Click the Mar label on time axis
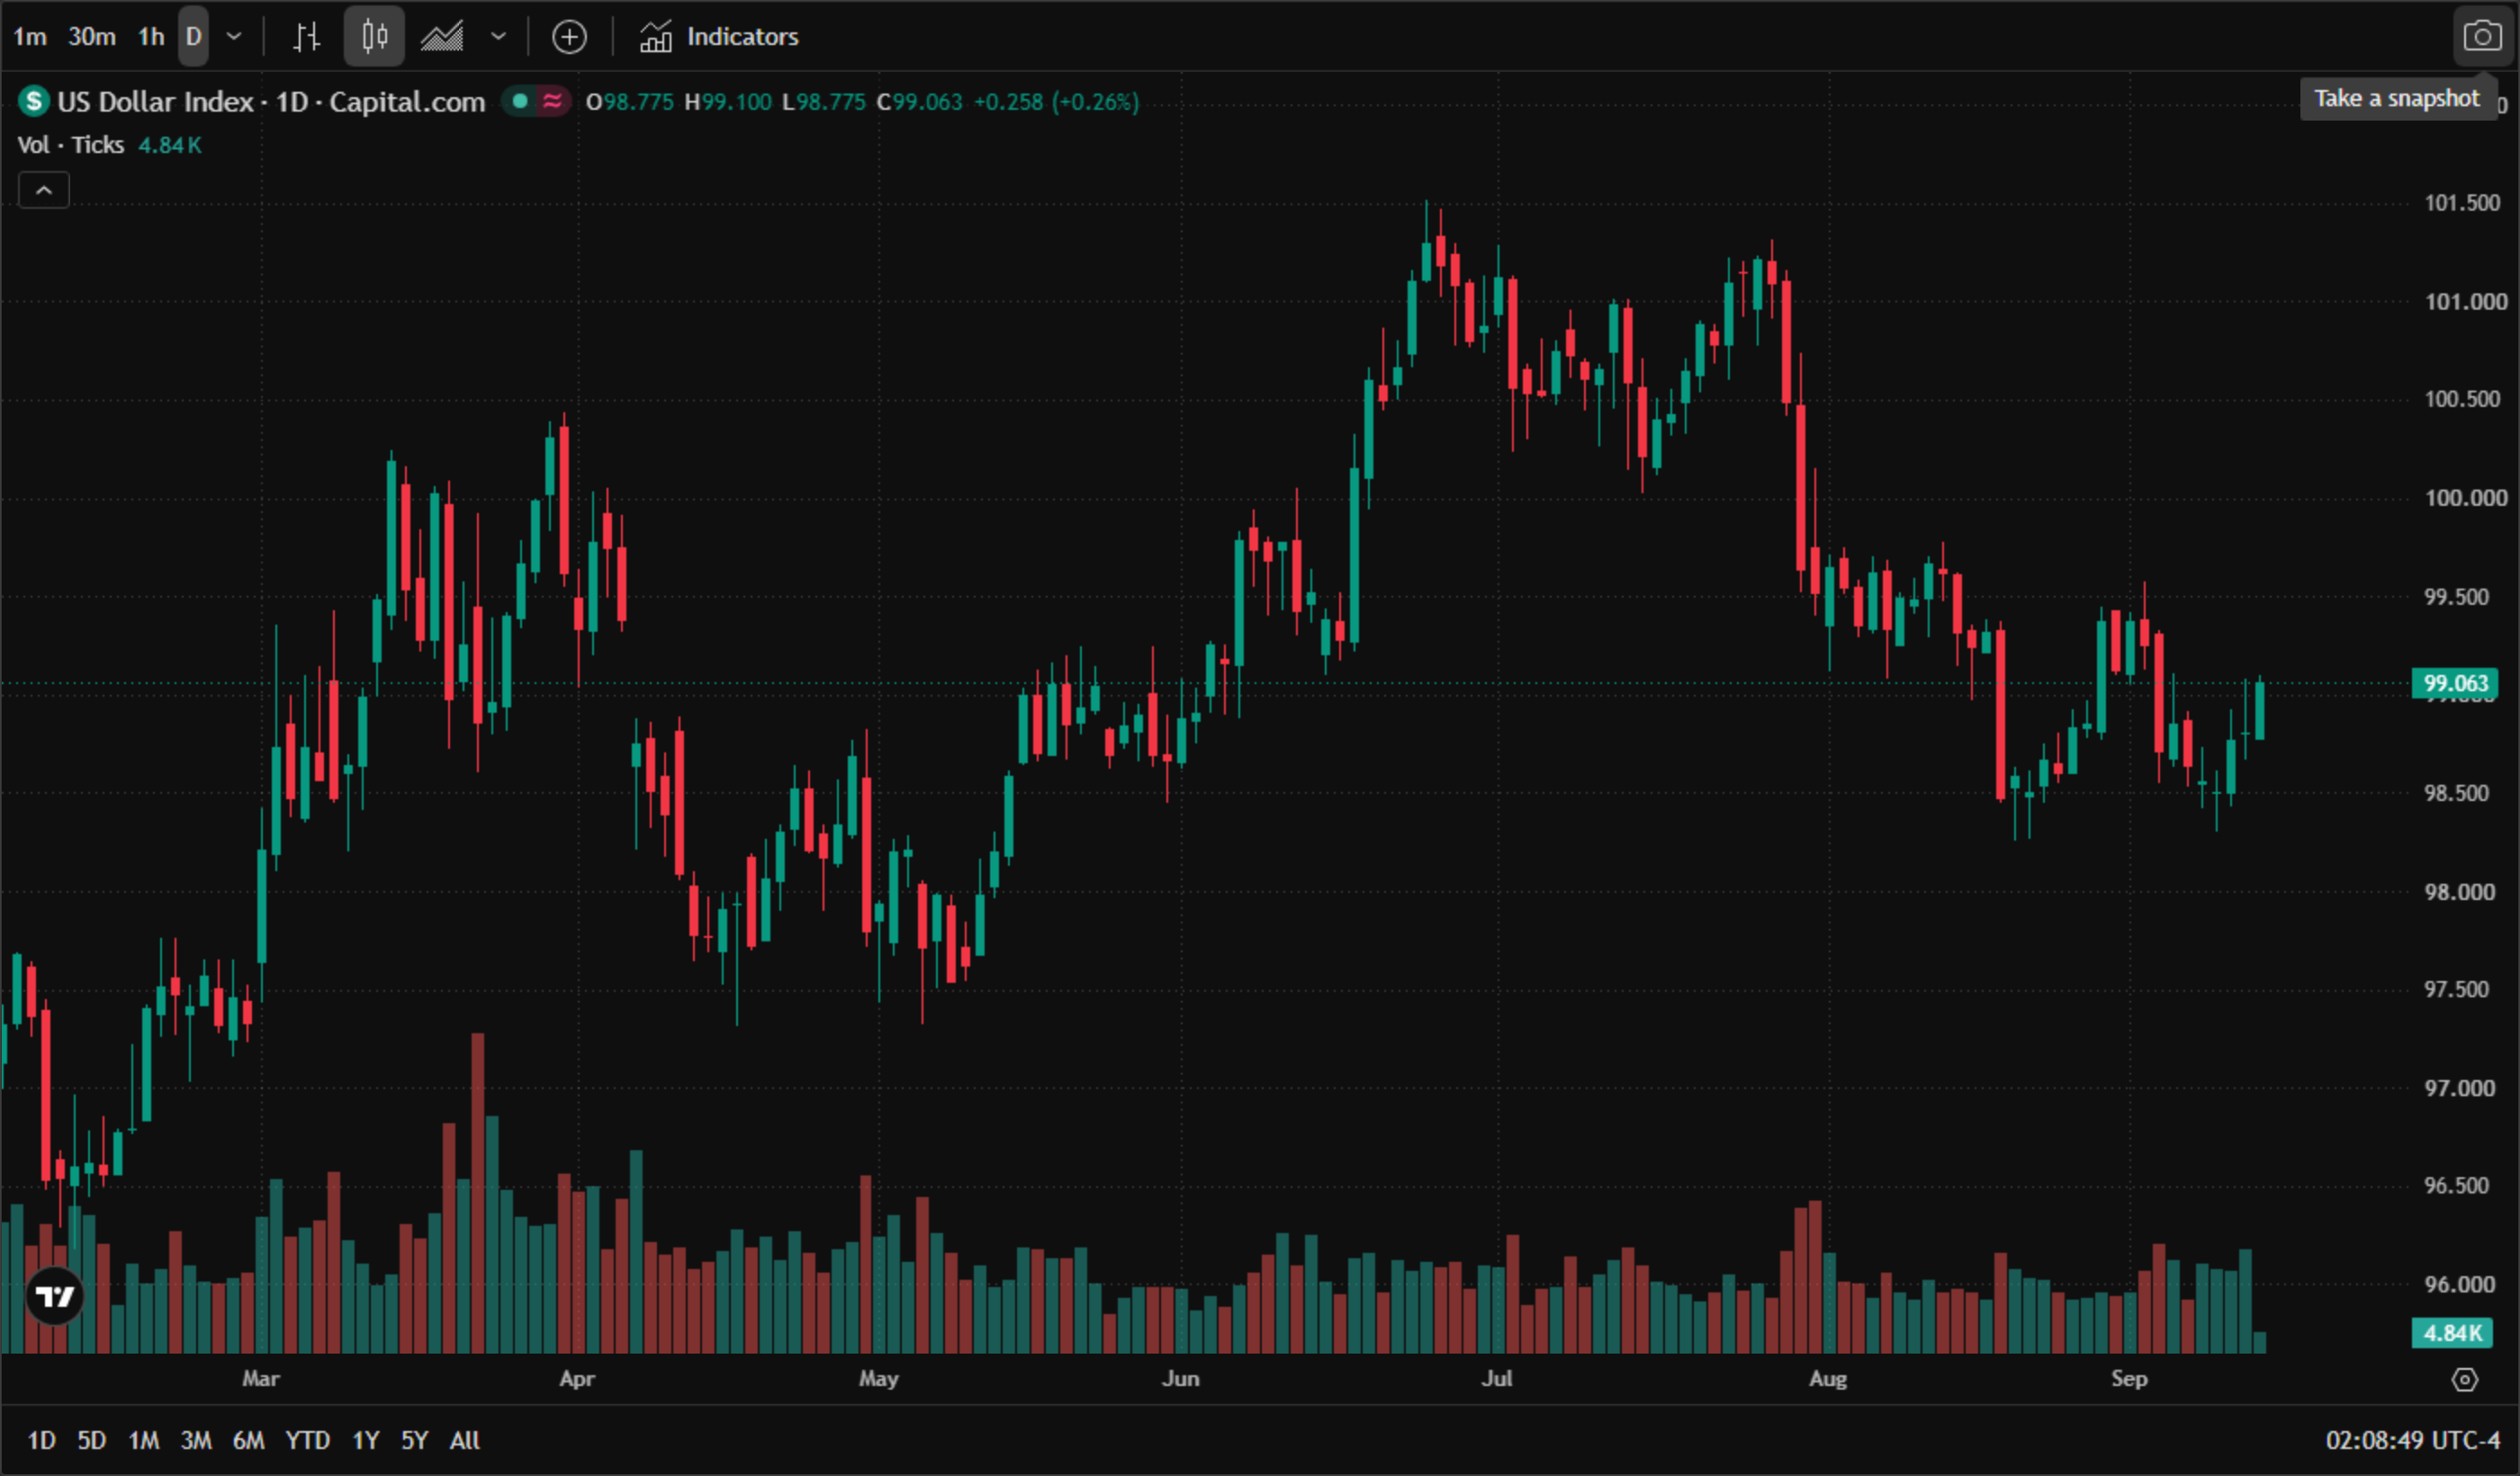This screenshot has height=1476, width=2520. pos(261,1379)
